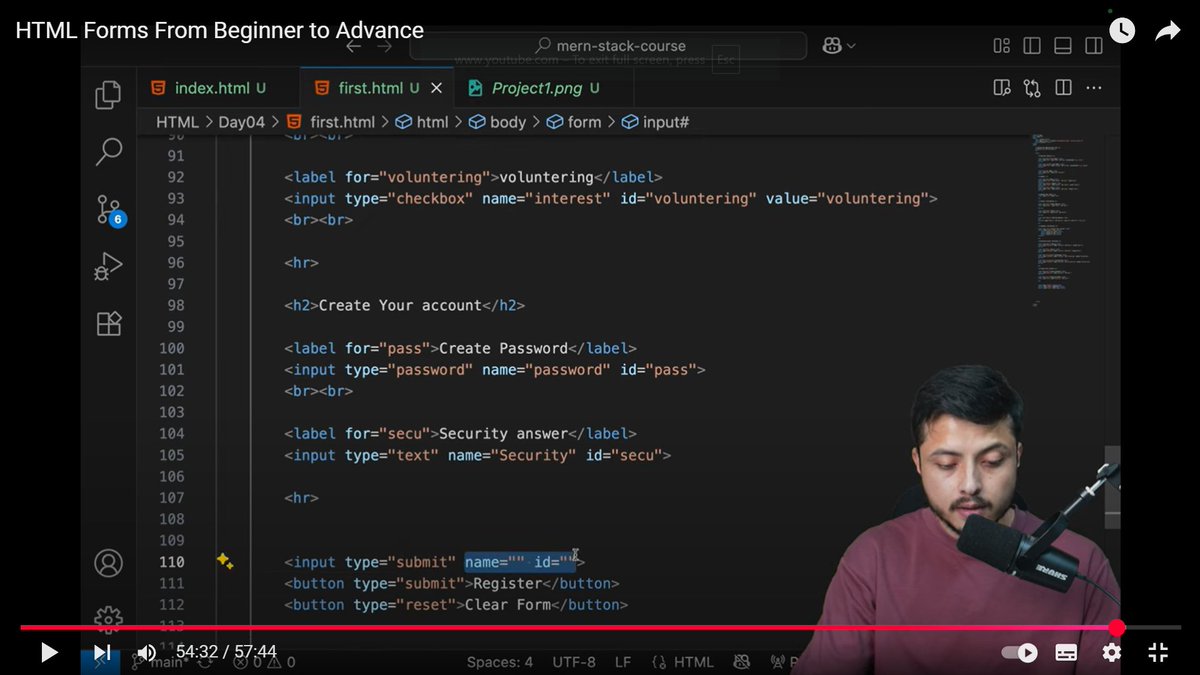Go forward with the title bar arrow
Screen dimensions: 1200x675
(384, 46)
